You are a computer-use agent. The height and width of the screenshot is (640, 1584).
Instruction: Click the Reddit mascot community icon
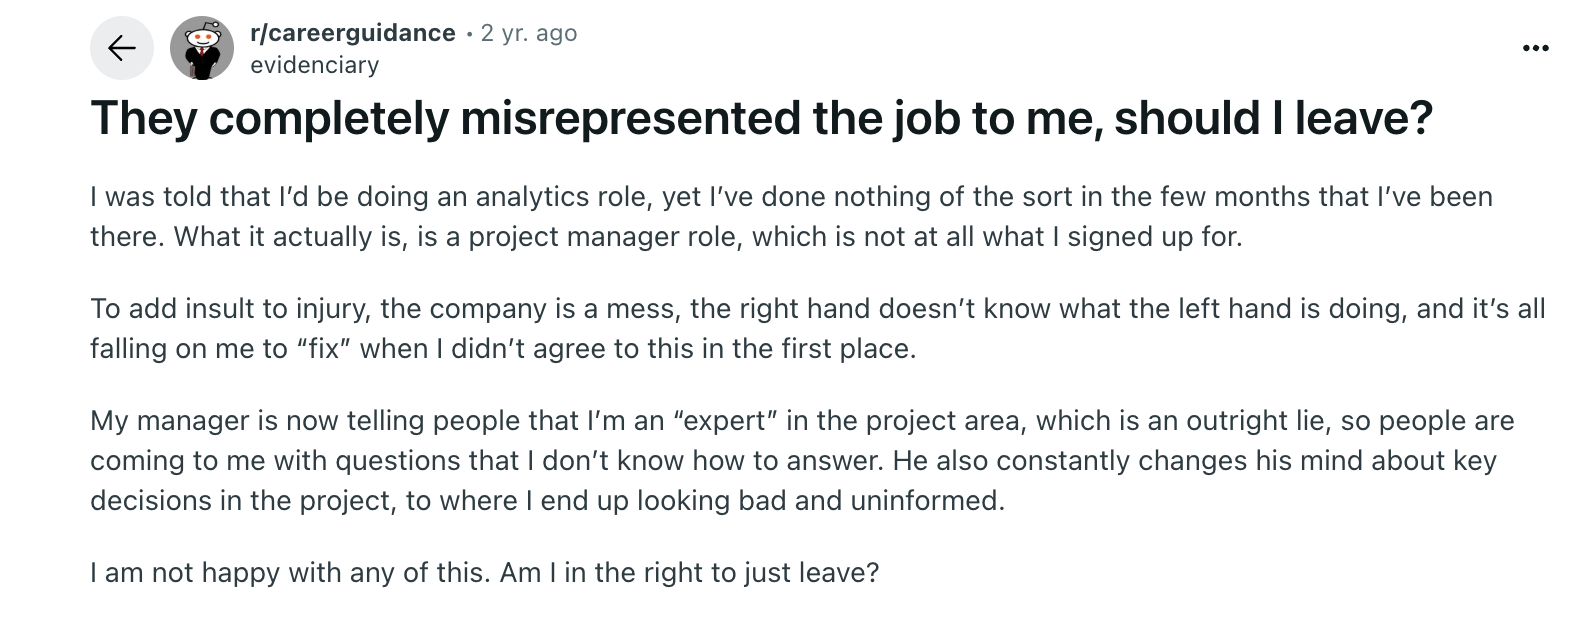[201, 47]
